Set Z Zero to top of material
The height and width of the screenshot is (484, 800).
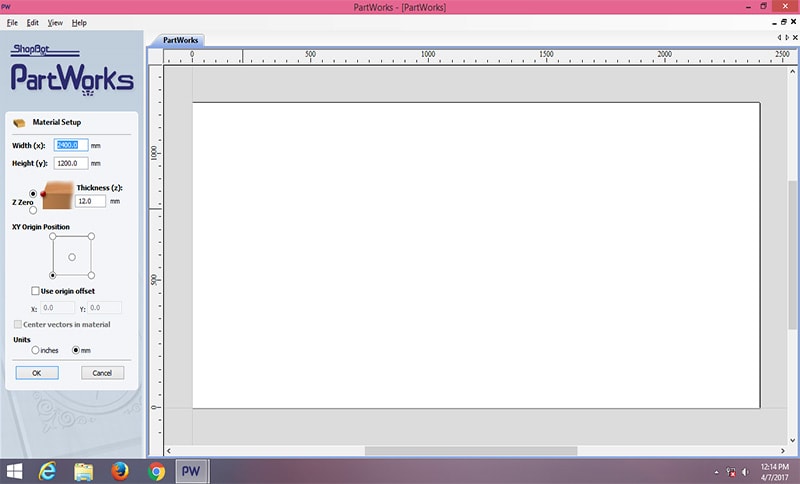pos(33,194)
